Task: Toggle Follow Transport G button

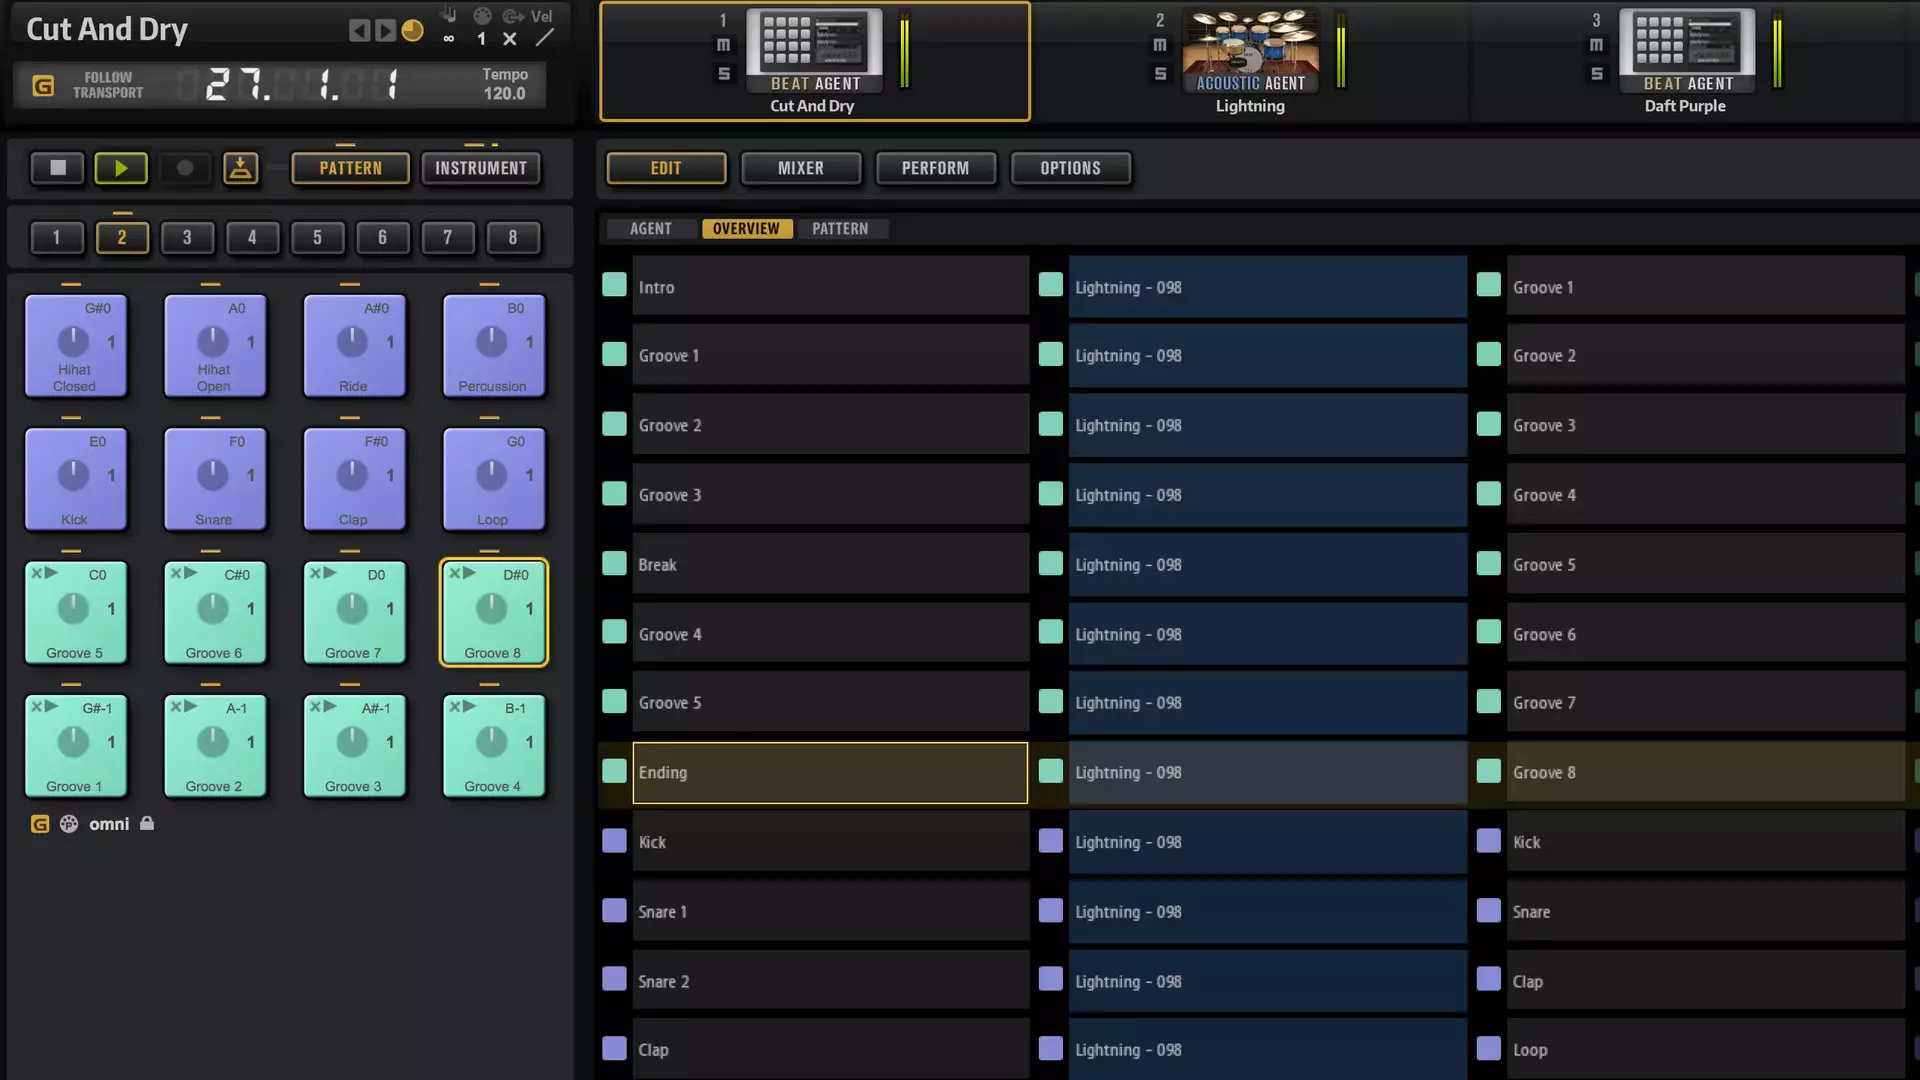Action: pyautogui.click(x=43, y=86)
